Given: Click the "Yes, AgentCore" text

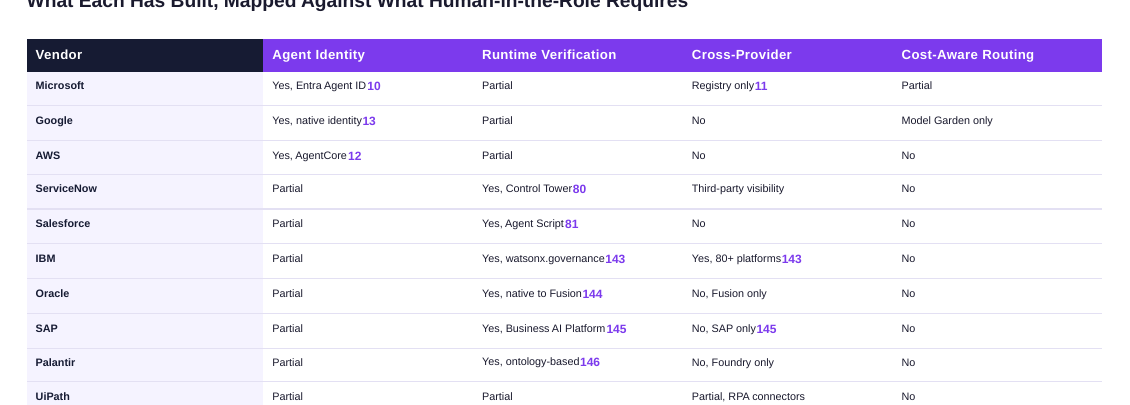Looking at the screenshot, I should [x=309, y=155].
